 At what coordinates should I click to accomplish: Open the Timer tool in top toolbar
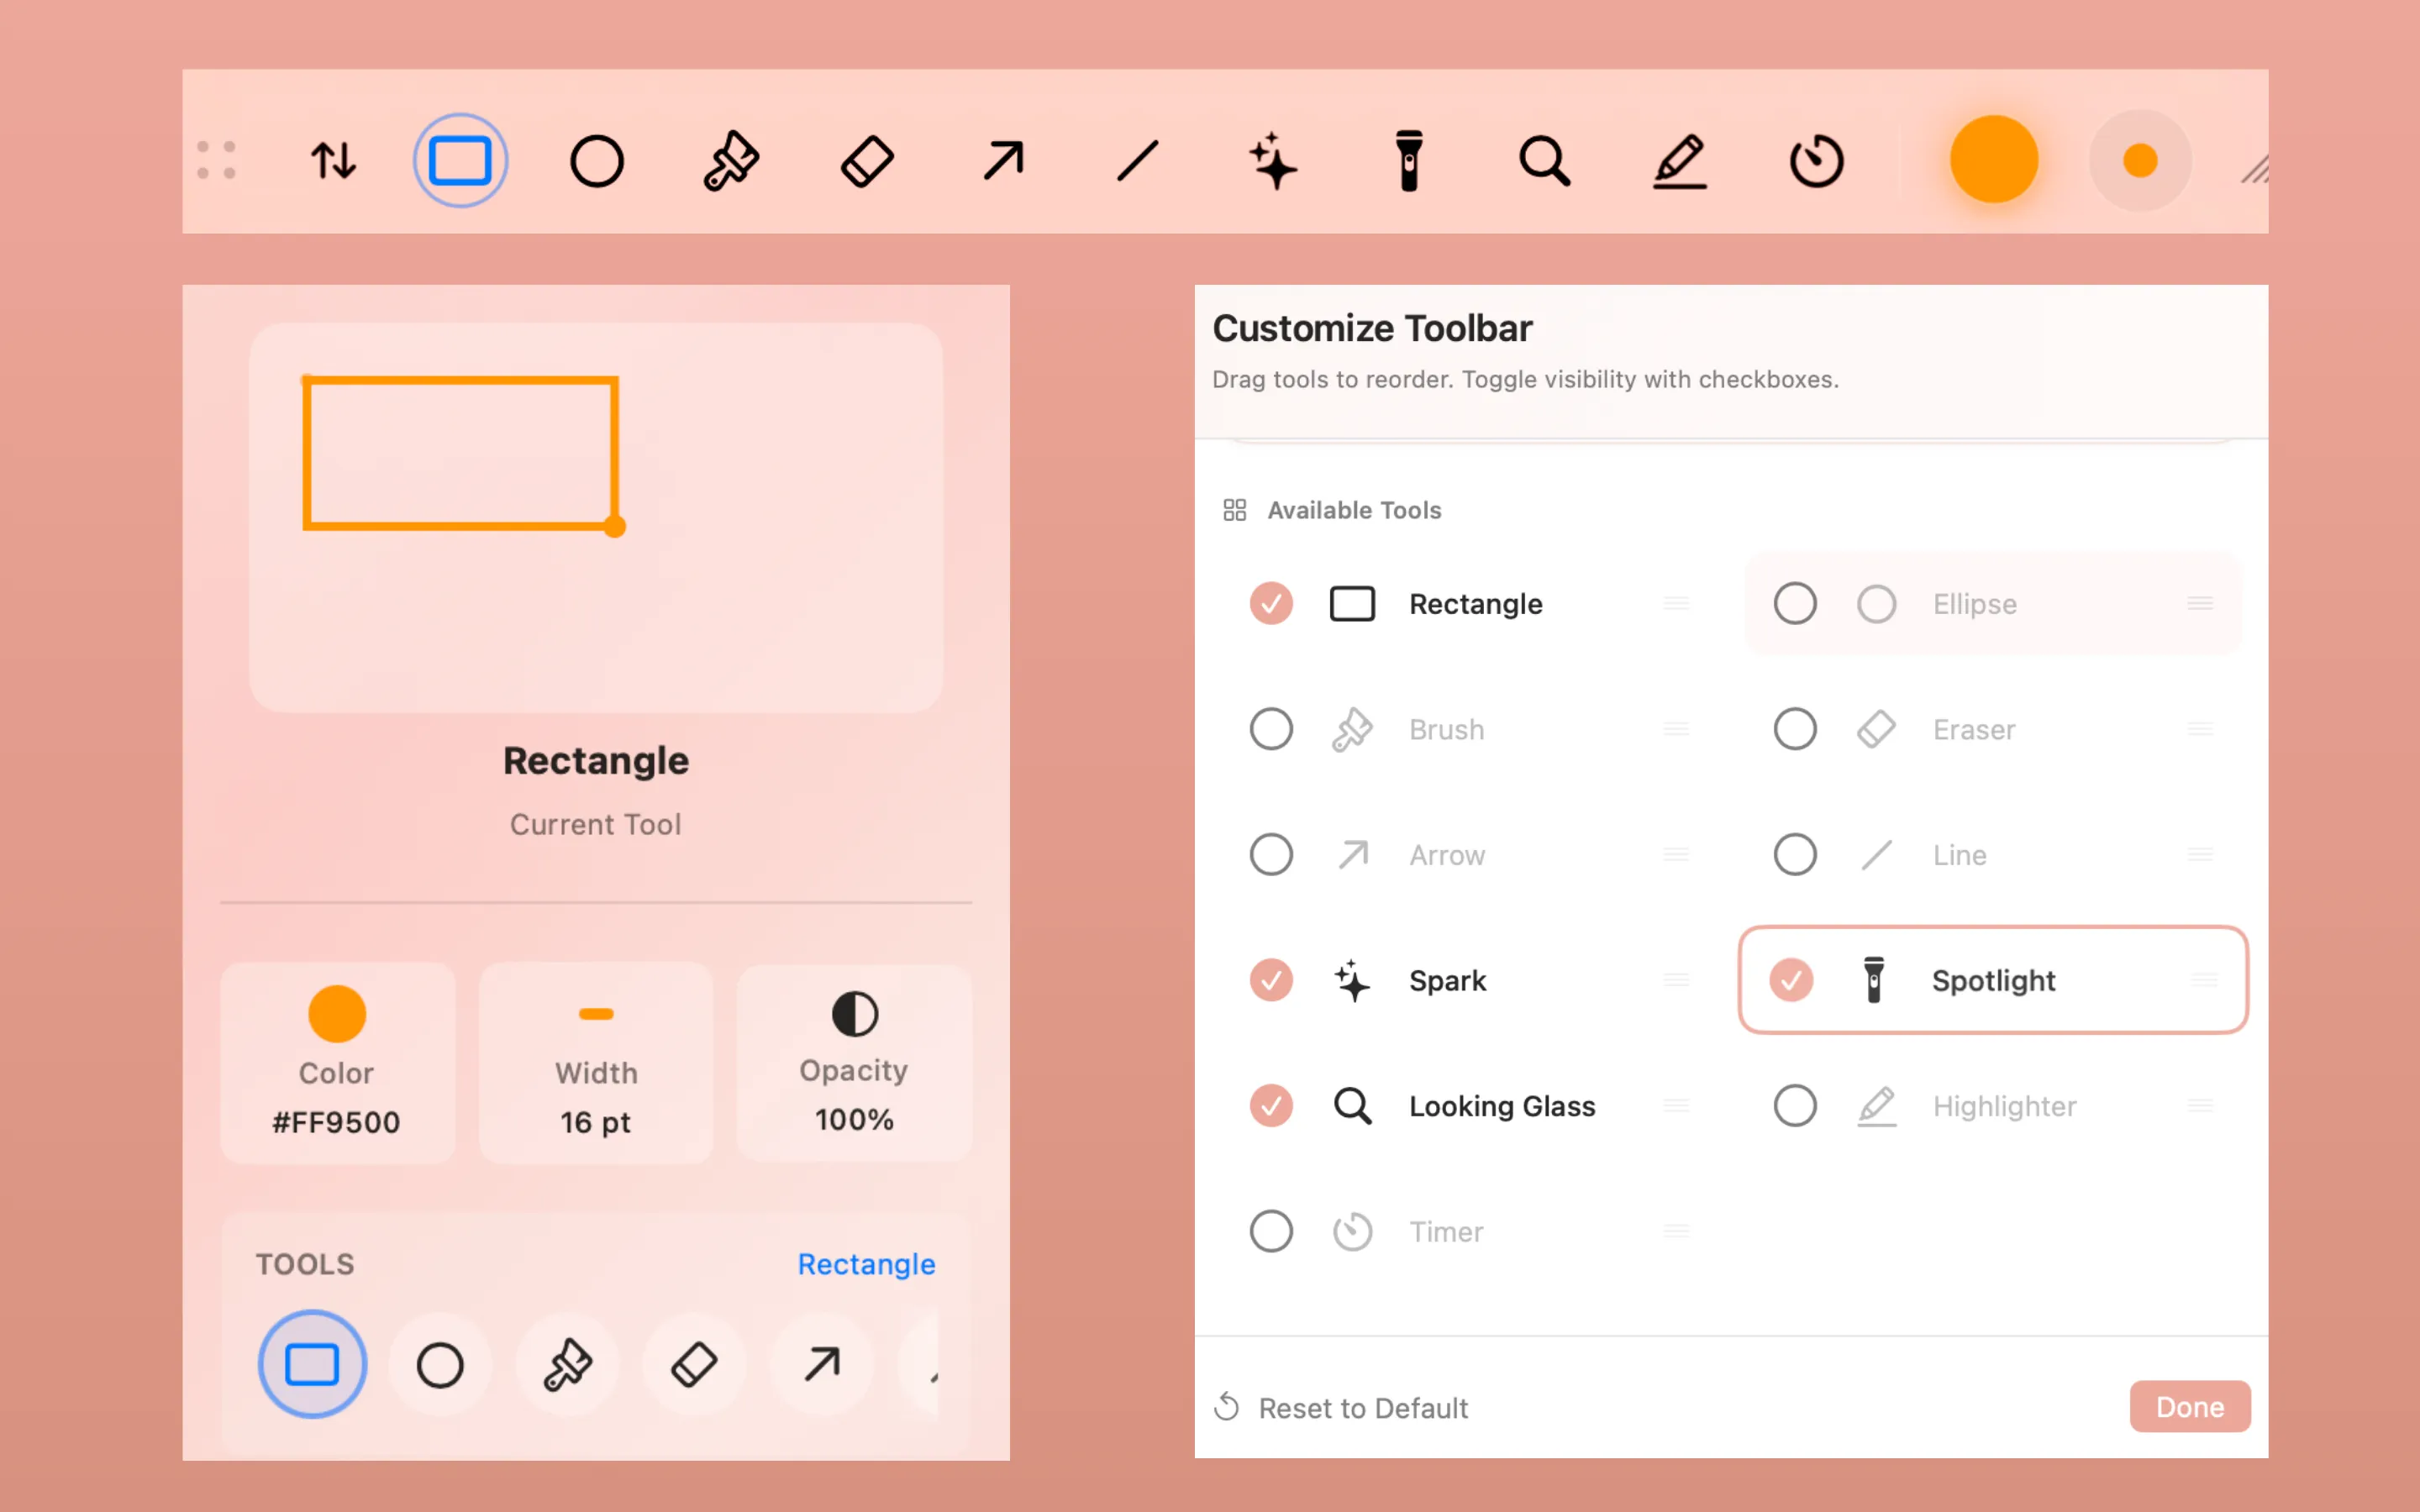(1816, 160)
